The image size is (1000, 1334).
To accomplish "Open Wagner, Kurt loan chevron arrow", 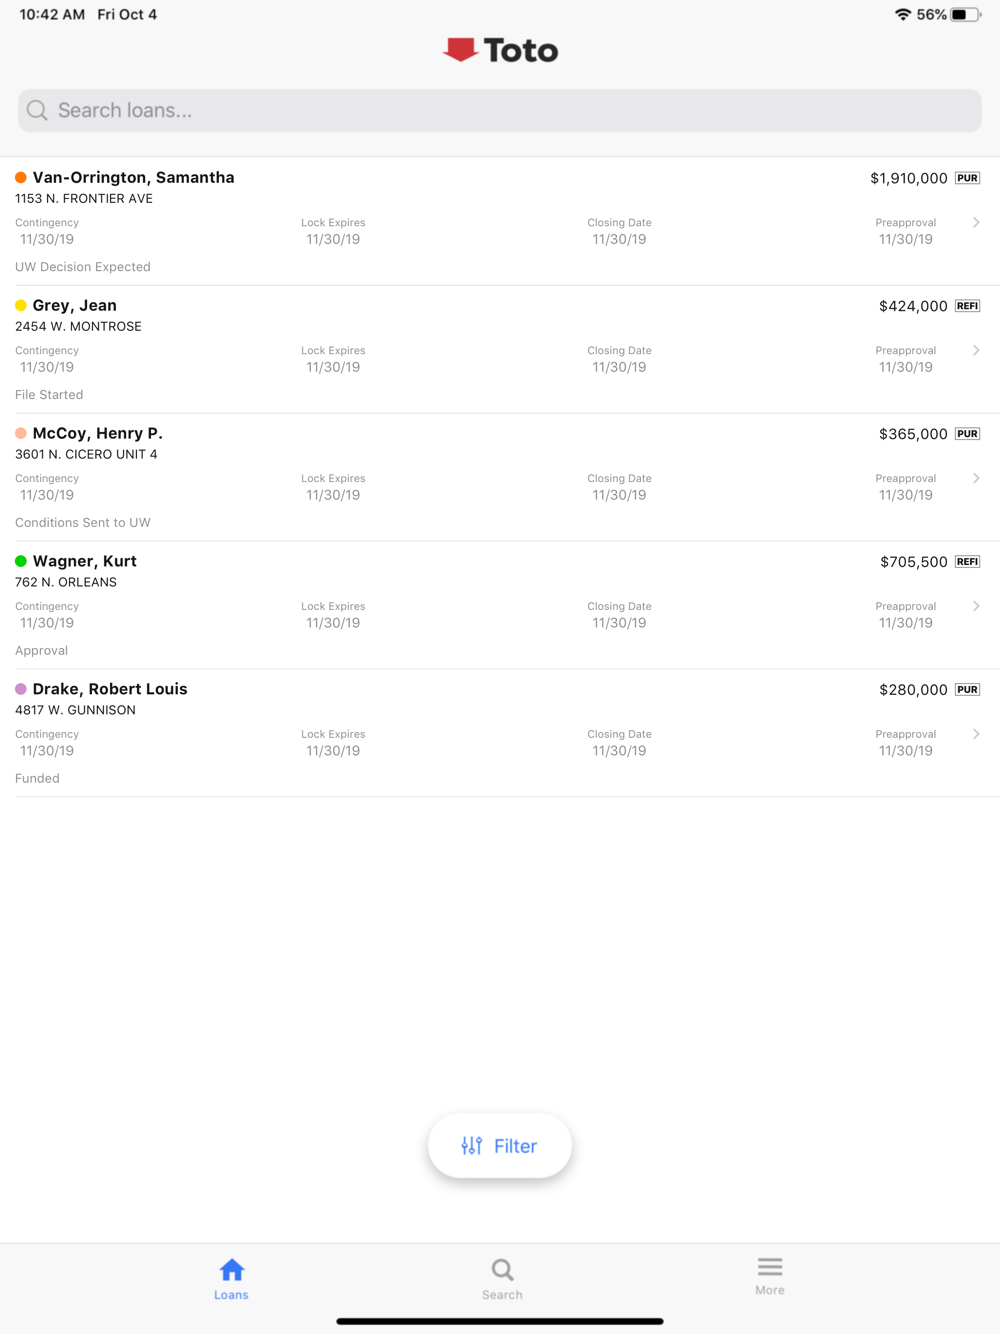I will coord(976,606).
